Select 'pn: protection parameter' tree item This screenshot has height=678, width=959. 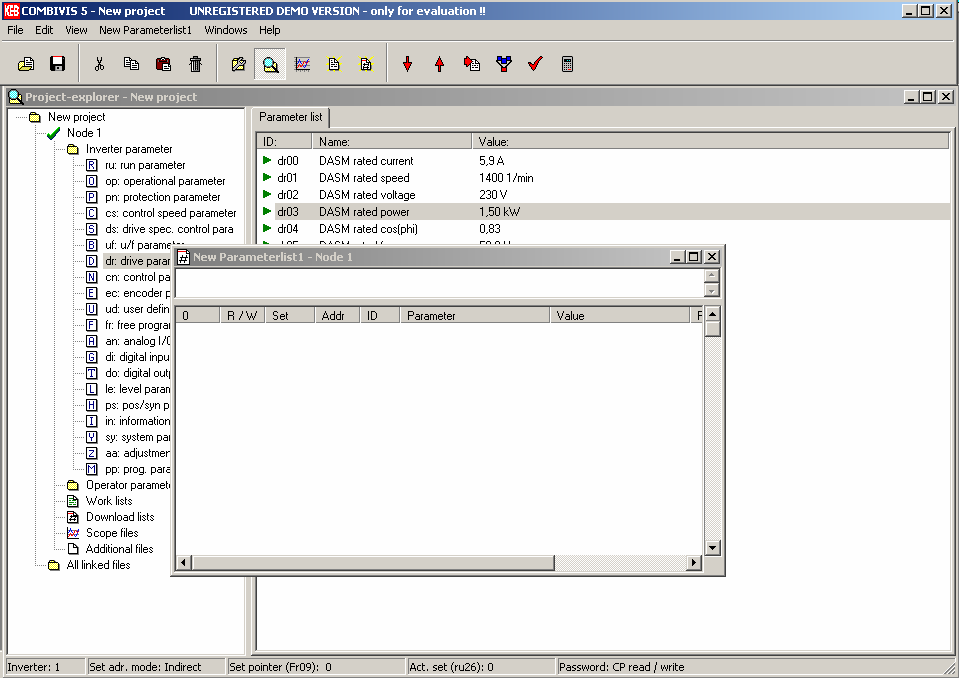(162, 197)
